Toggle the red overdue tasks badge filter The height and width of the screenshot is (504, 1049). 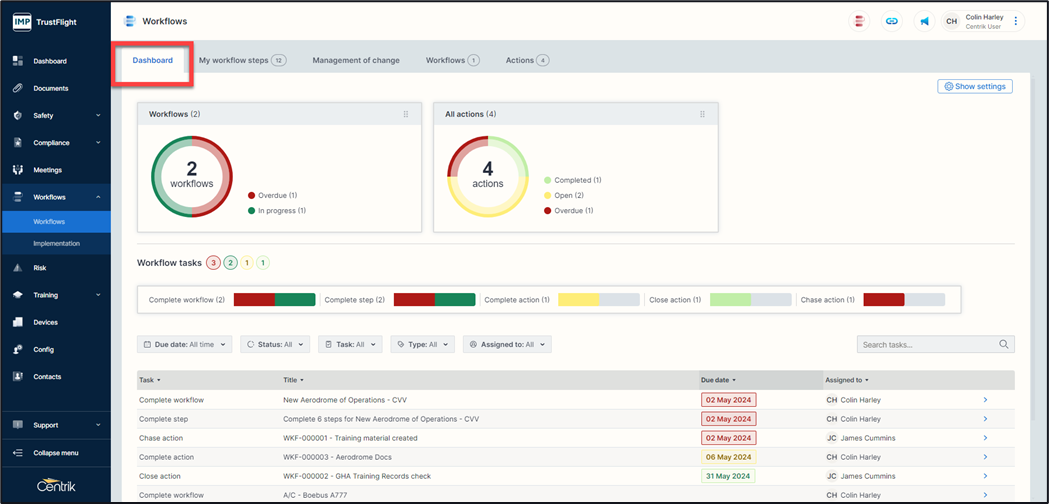pos(213,263)
